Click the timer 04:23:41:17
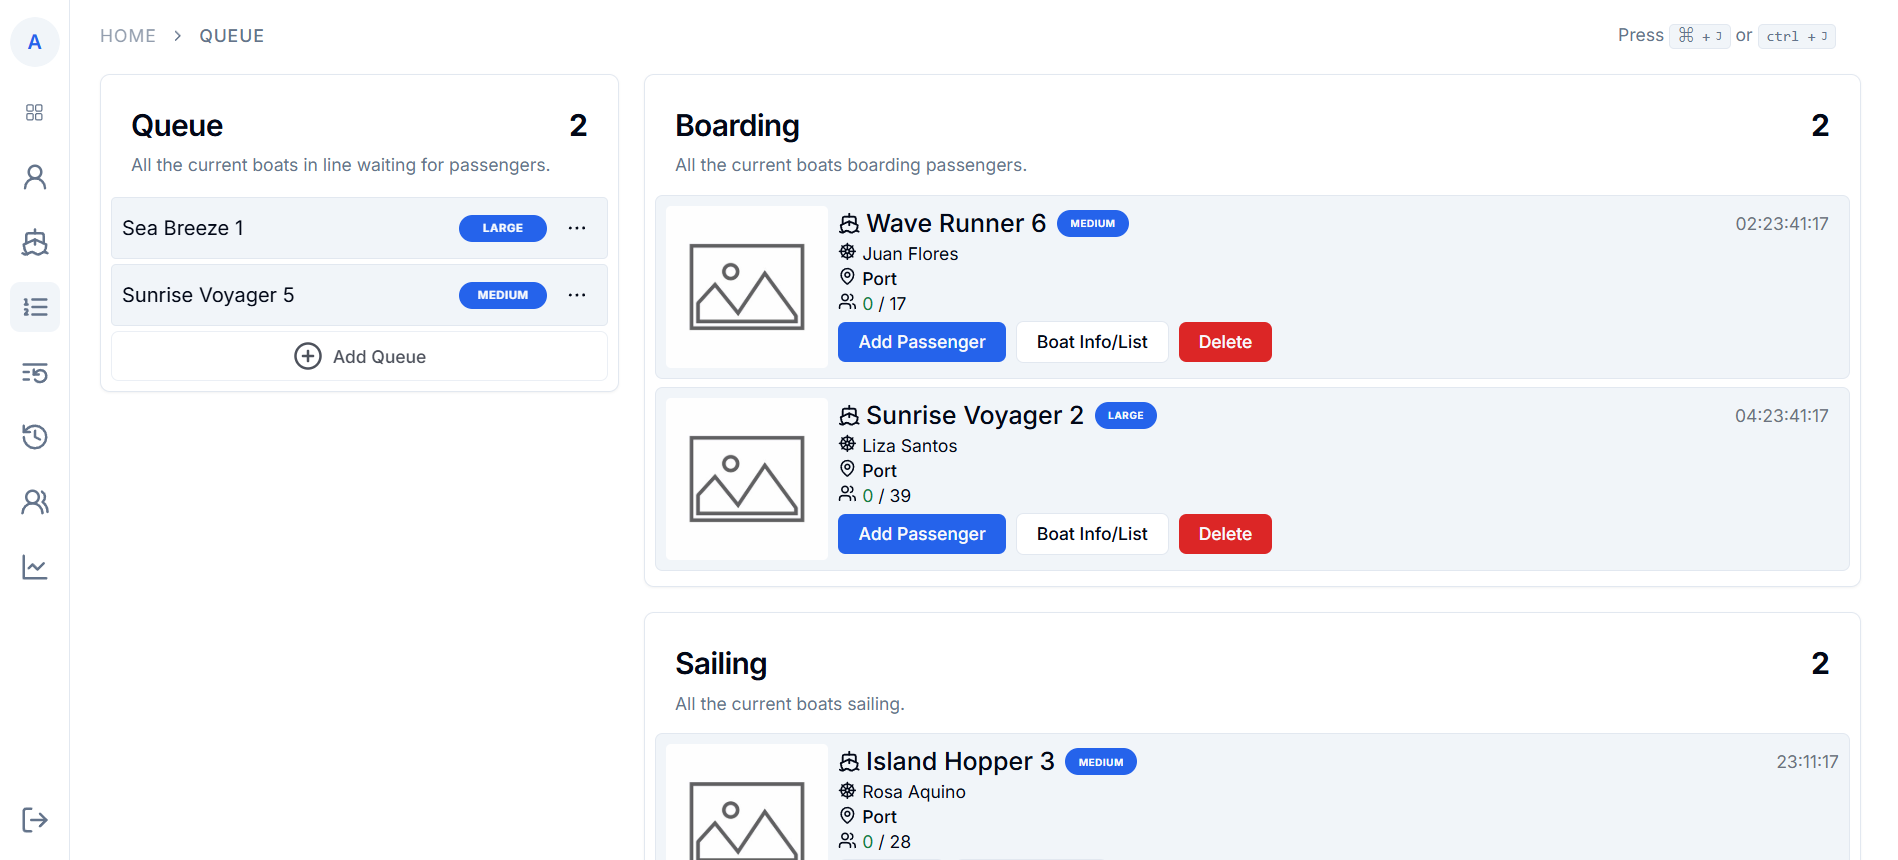 point(1782,416)
